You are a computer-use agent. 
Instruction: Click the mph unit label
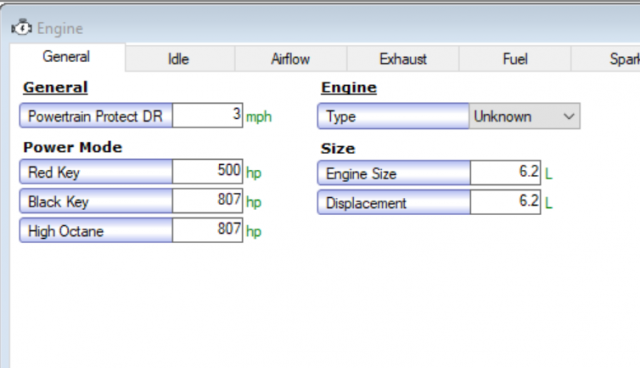[259, 117]
